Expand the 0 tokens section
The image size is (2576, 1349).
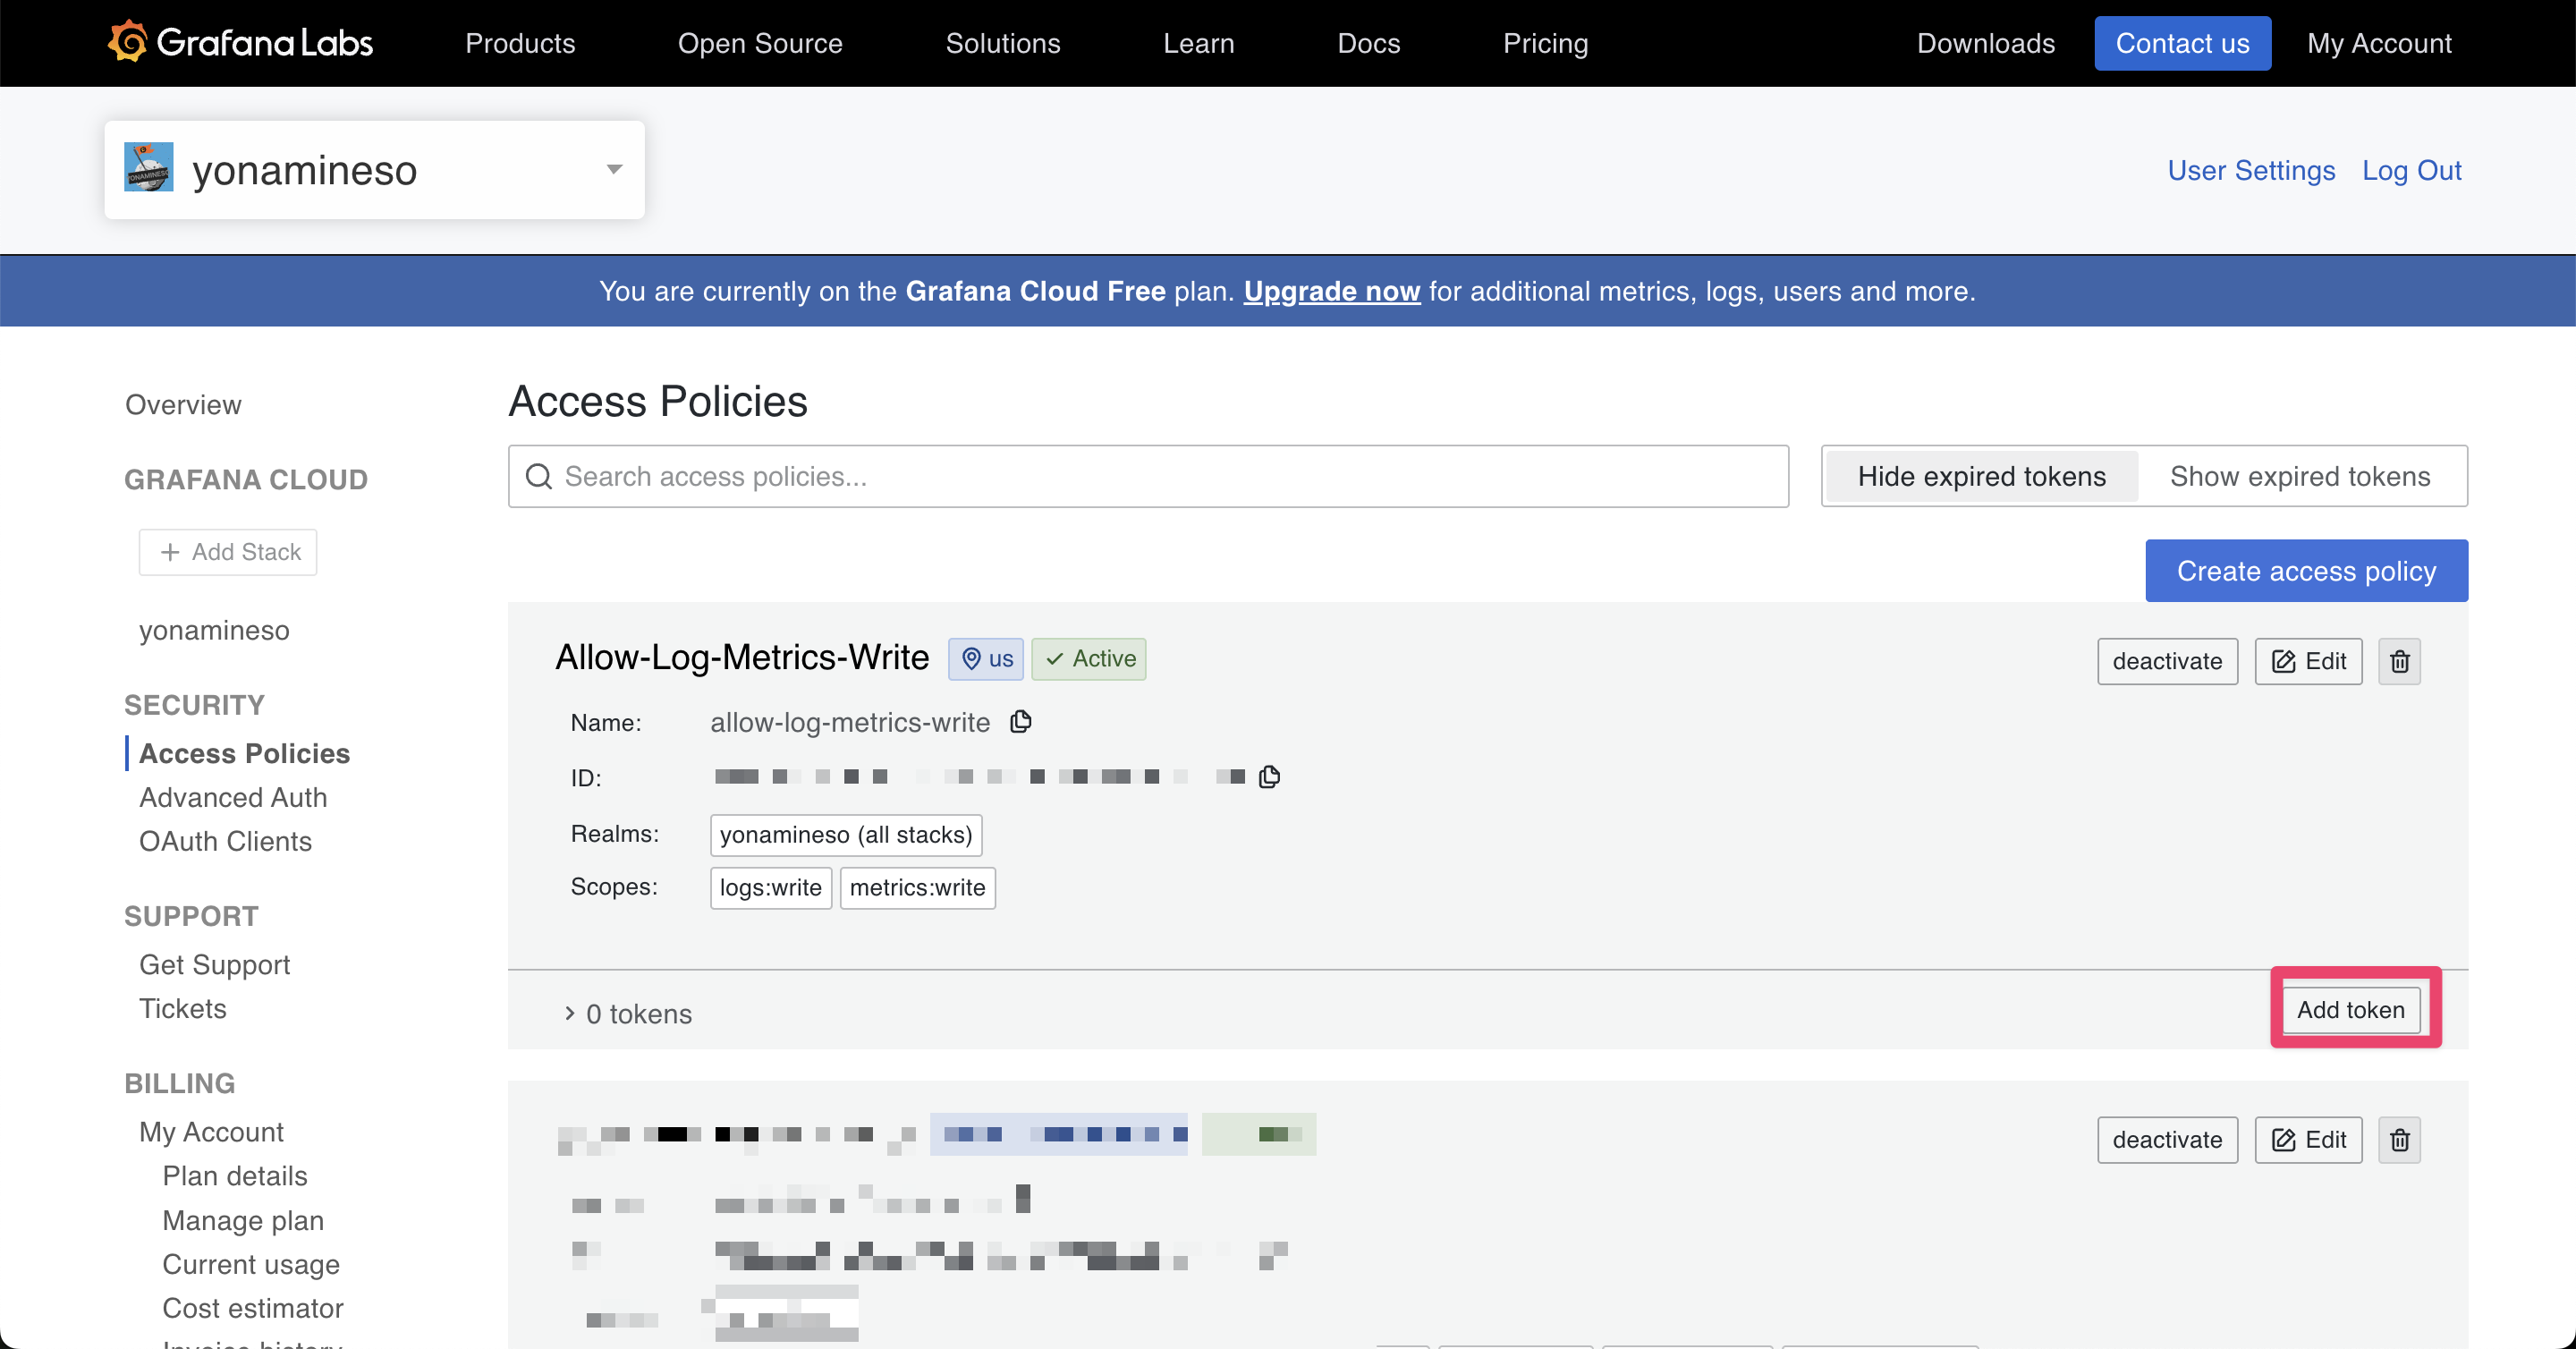(x=628, y=1013)
